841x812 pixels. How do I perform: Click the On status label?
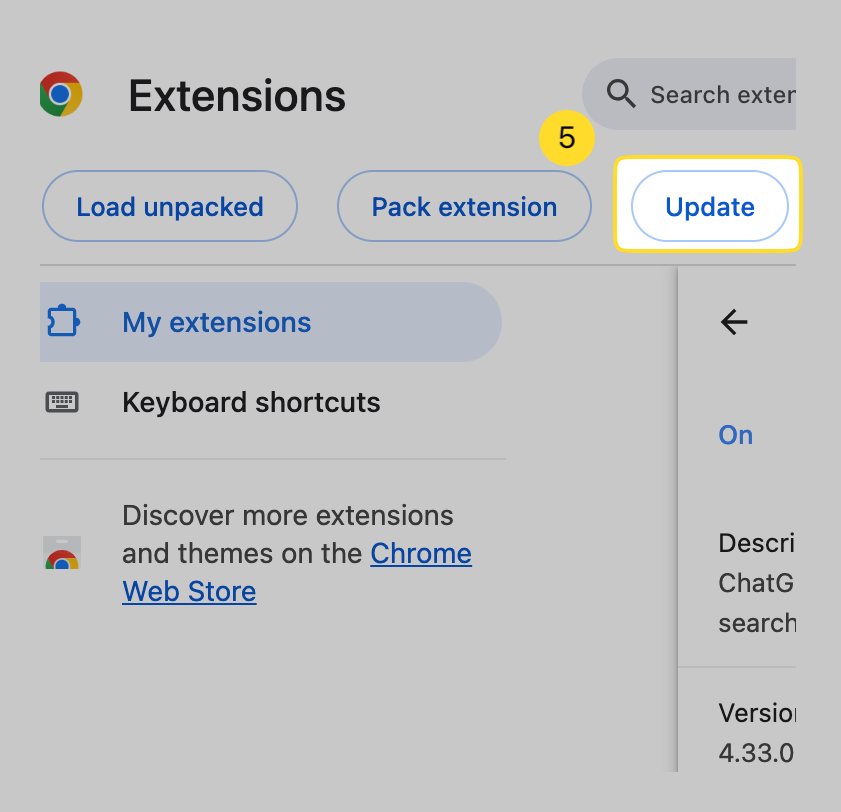coord(736,435)
